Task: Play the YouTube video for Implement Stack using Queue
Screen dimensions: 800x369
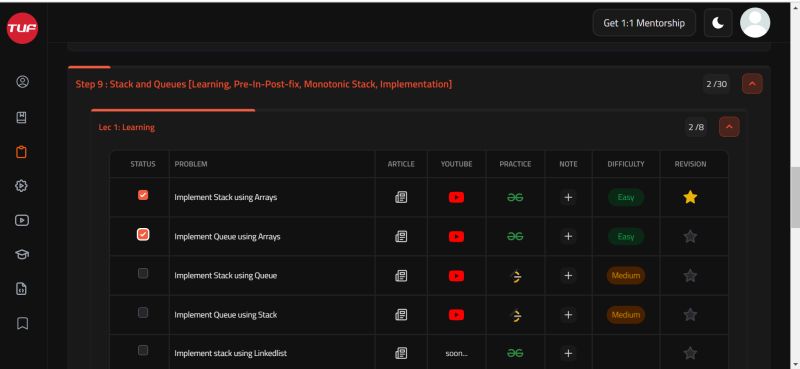Action: [x=456, y=276]
